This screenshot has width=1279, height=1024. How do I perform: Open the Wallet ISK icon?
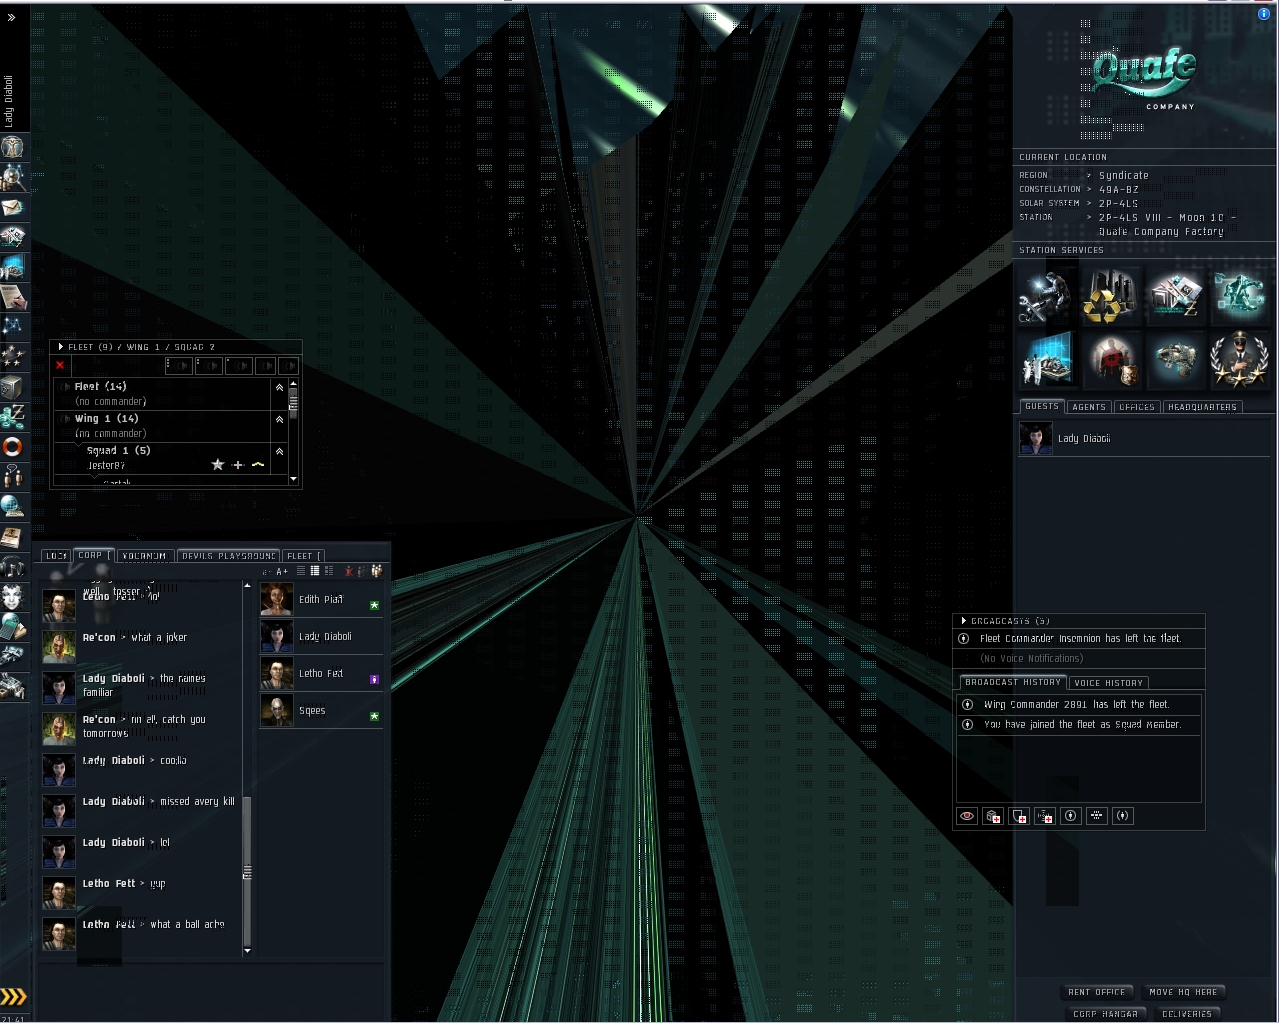pyautogui.click(x=13, y=416)
